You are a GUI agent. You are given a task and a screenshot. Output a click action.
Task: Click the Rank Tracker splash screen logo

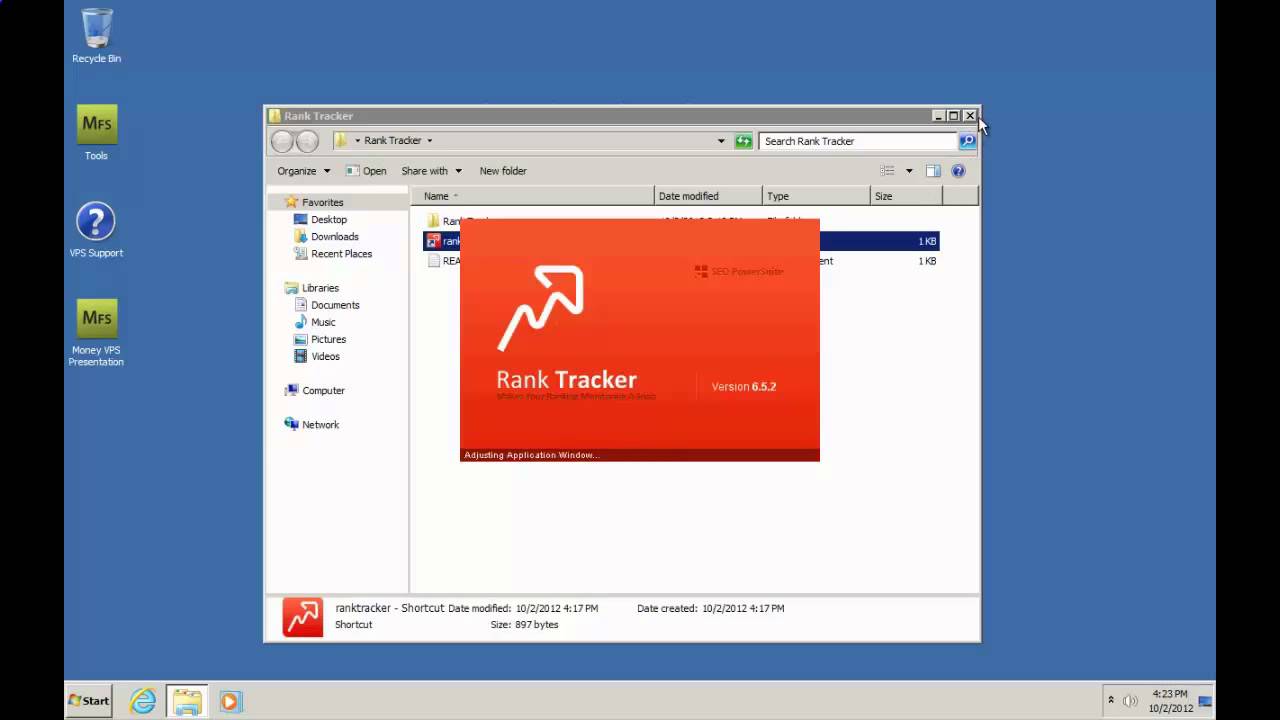tap(541, 307)
